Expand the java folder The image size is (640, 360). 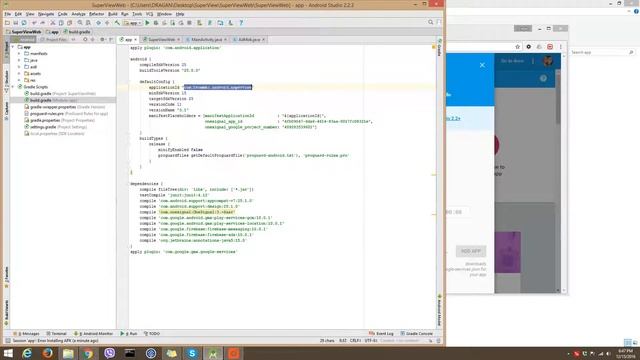tap(19, 60)
